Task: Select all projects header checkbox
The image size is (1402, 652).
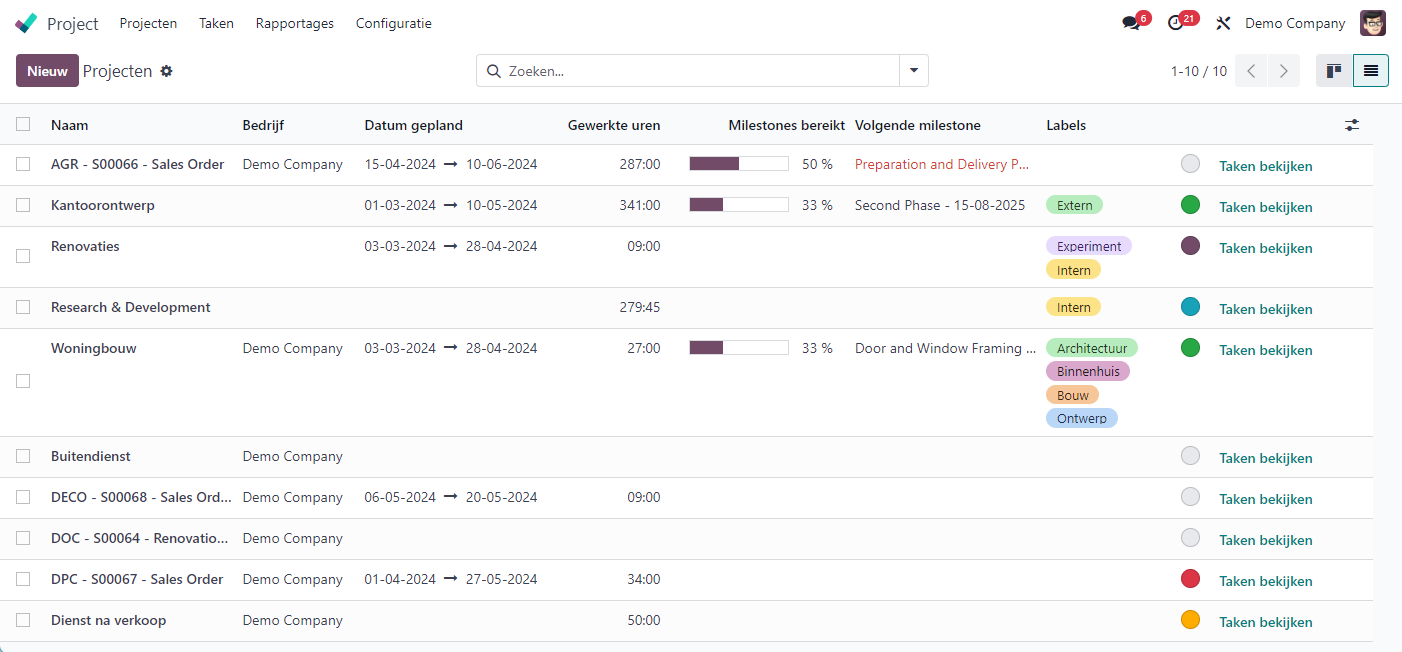Action: click(23, 124)
